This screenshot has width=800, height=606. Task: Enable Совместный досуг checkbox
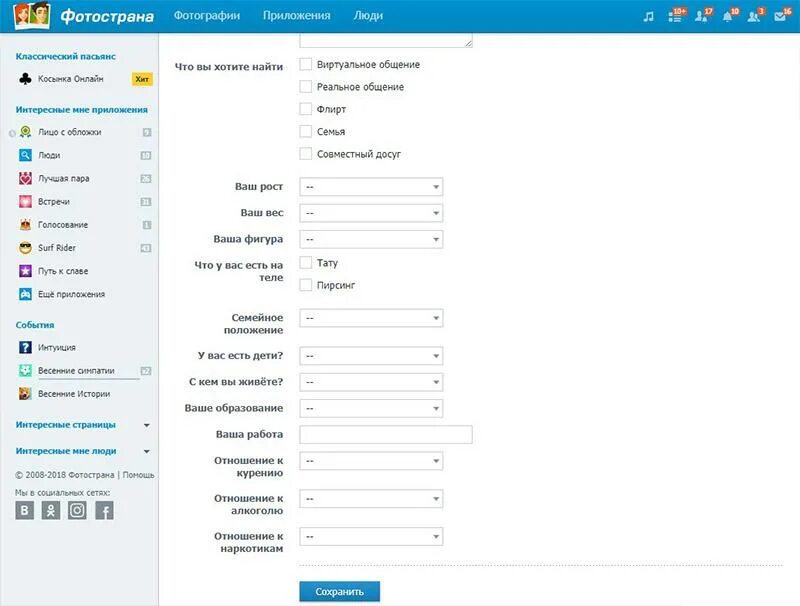pos(306,154)
